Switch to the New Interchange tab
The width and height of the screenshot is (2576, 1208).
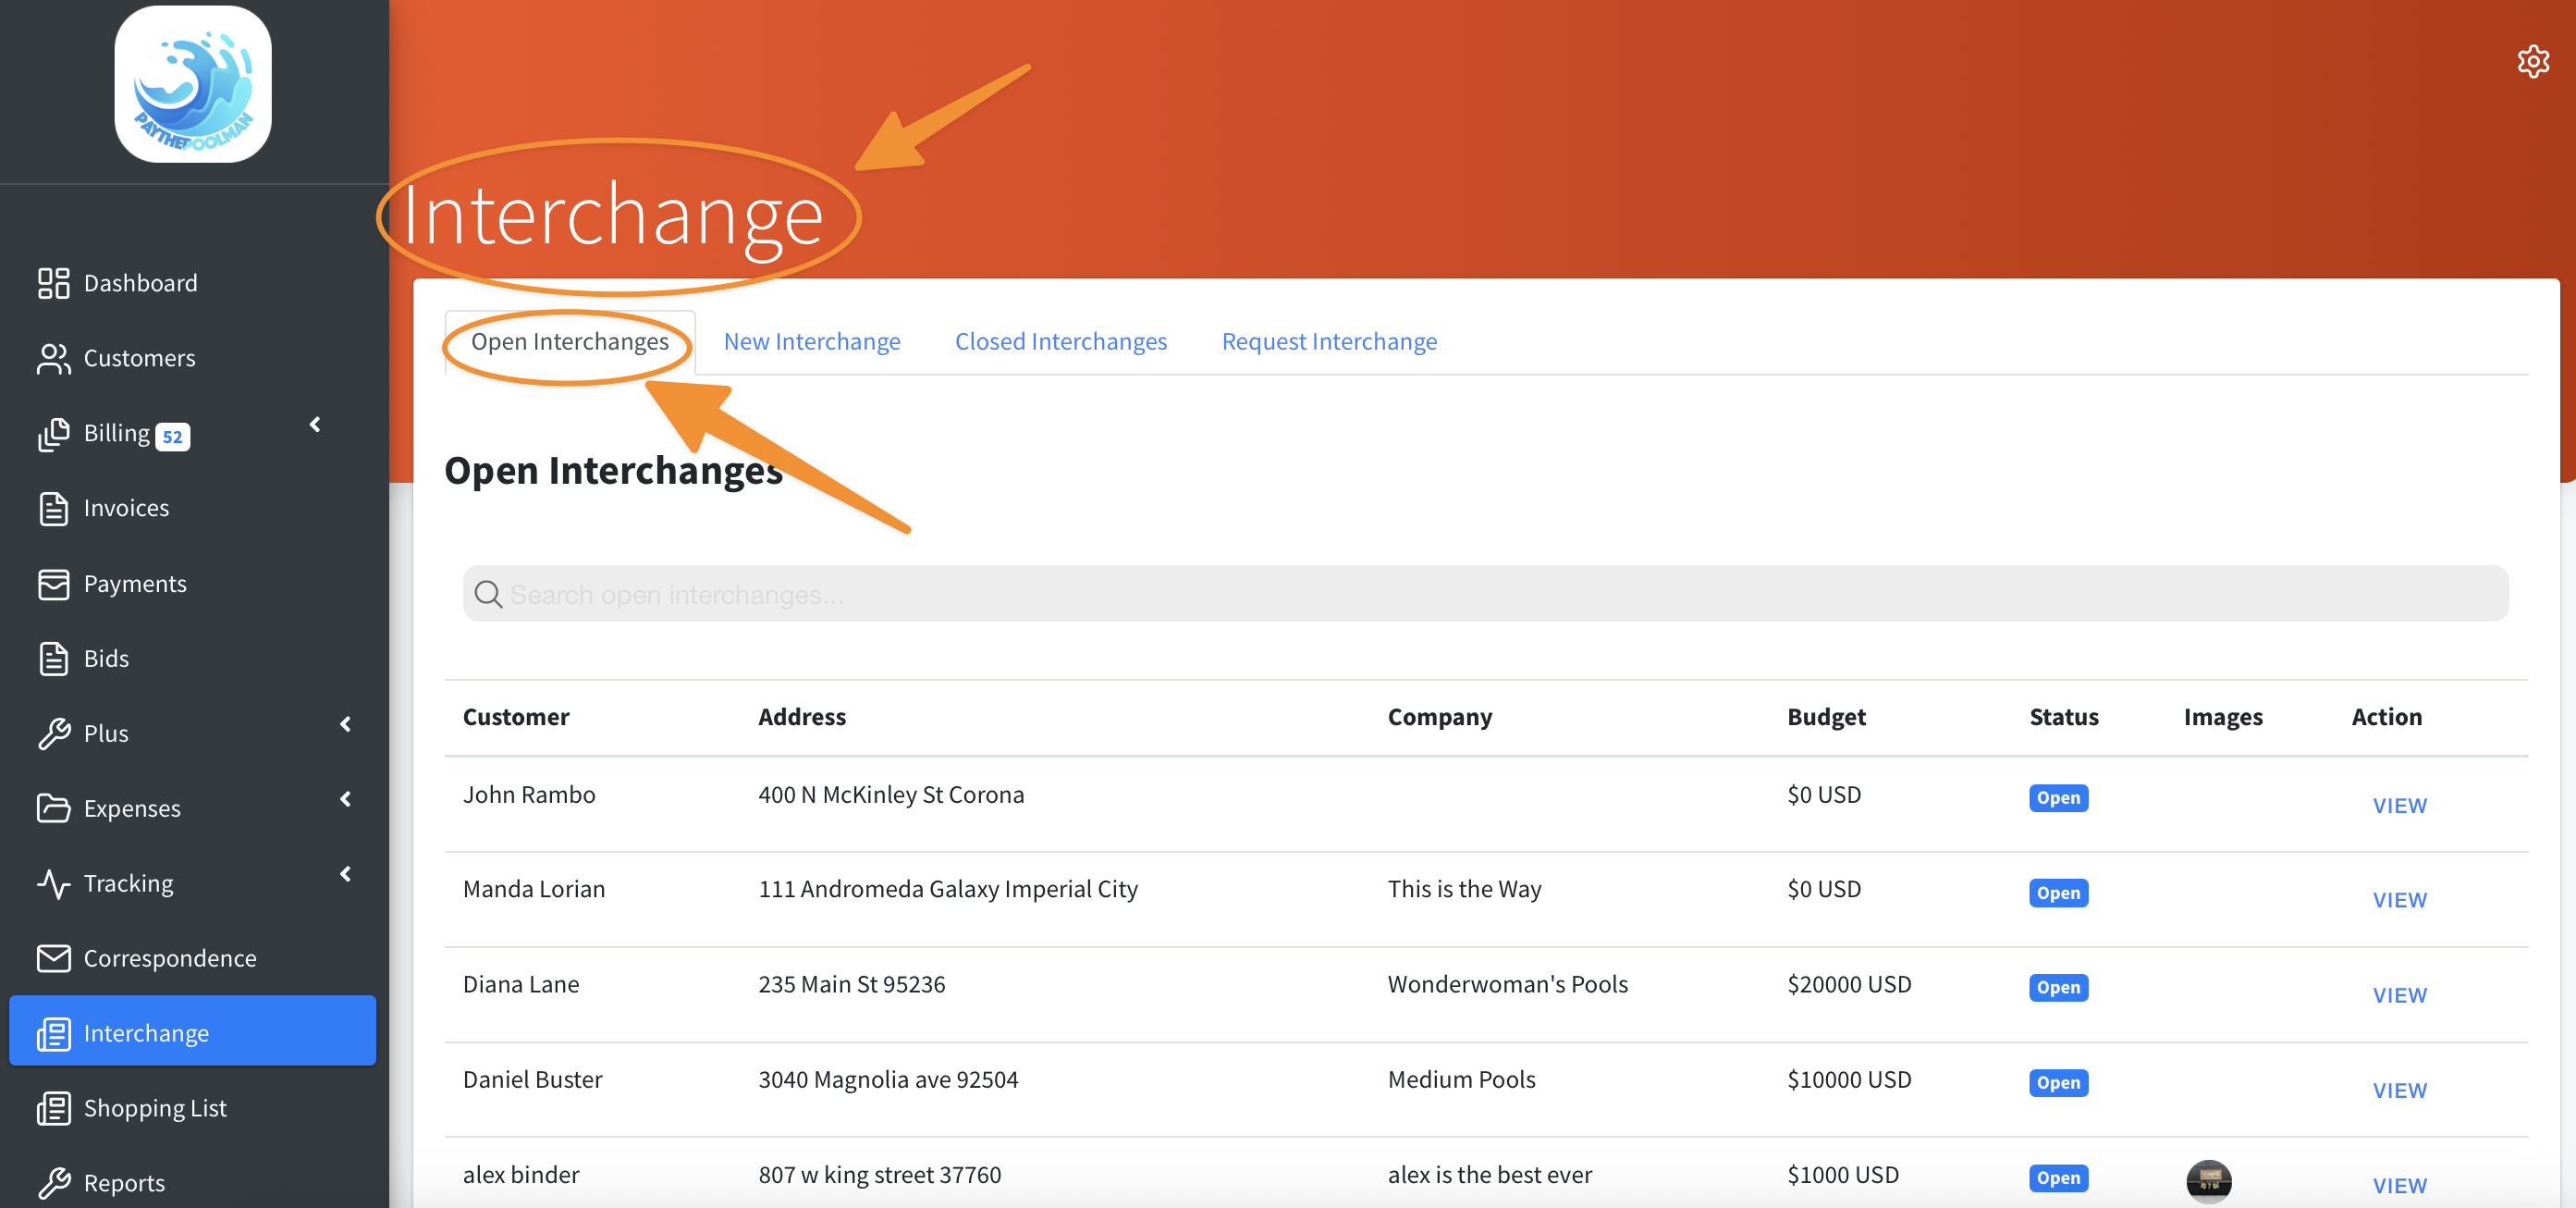coord(811,342)
